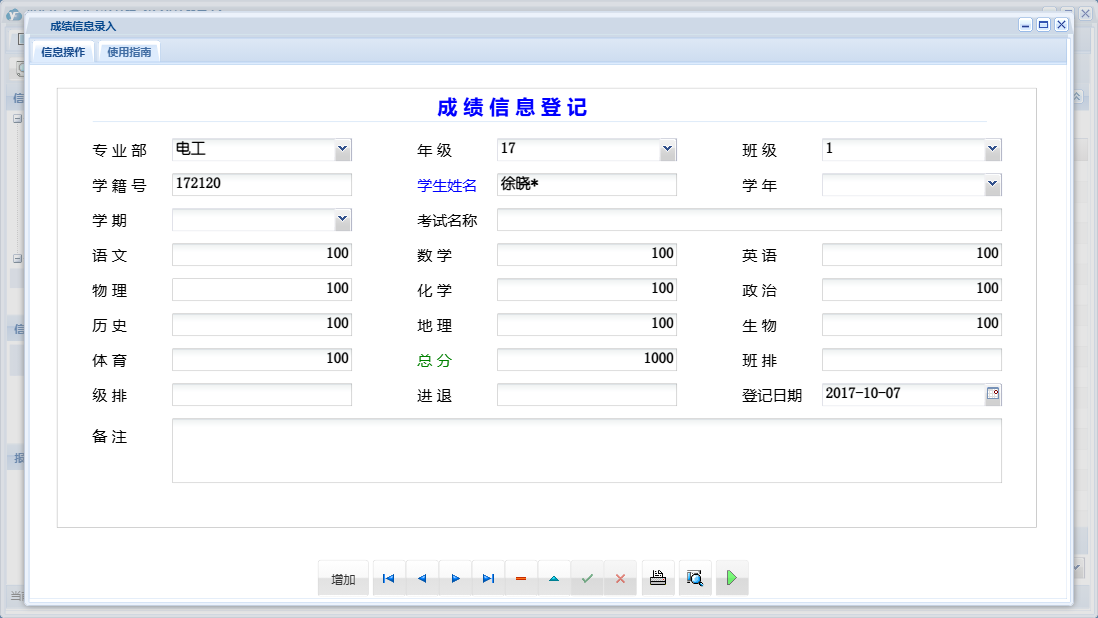Go to the next record

click(x=454, y=578)
